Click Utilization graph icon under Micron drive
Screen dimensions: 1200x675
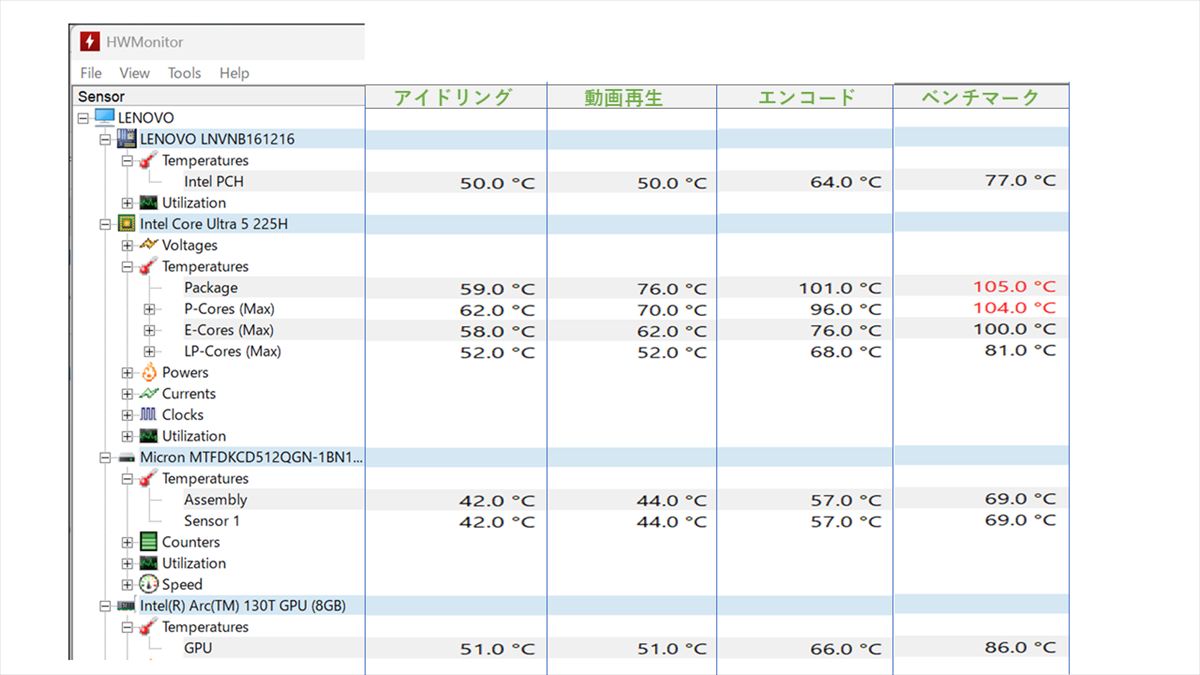148,563
